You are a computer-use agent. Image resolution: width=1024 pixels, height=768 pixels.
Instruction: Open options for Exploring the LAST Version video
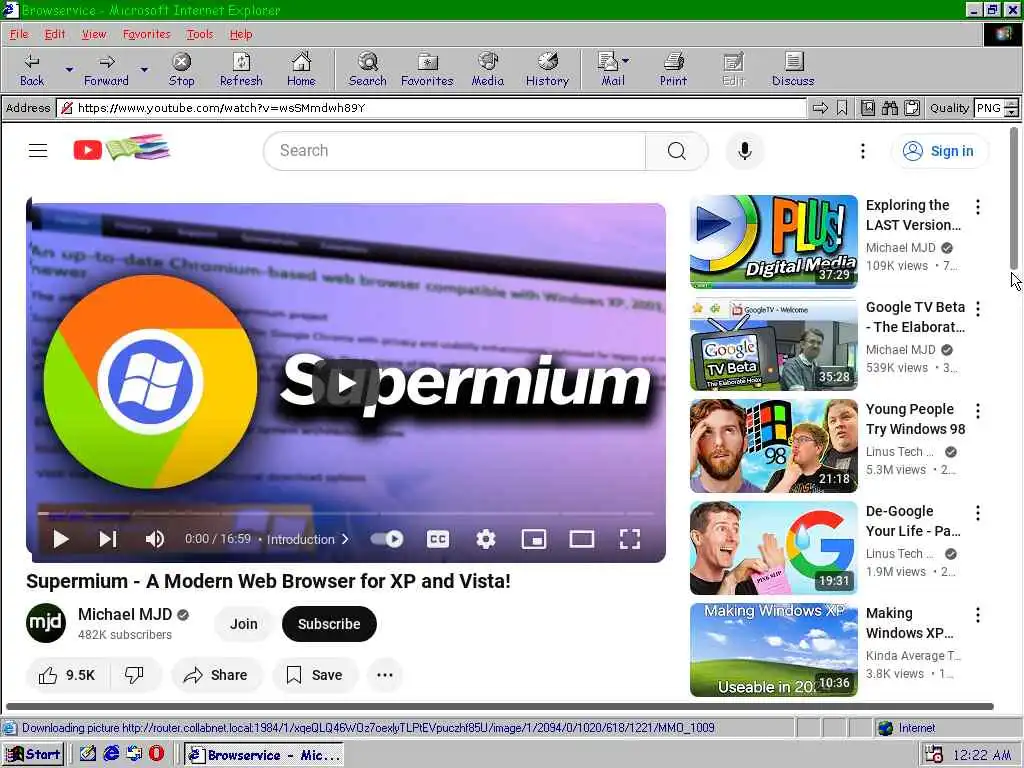pyautogui.click(x=978, y=207)
